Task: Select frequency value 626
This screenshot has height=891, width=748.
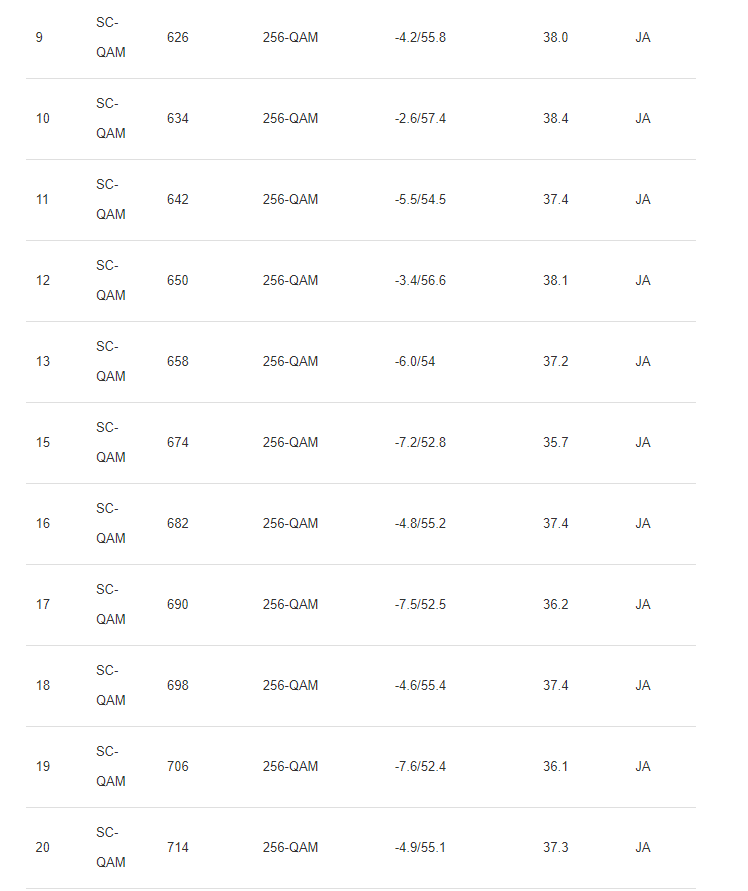Action: (178, 37)
